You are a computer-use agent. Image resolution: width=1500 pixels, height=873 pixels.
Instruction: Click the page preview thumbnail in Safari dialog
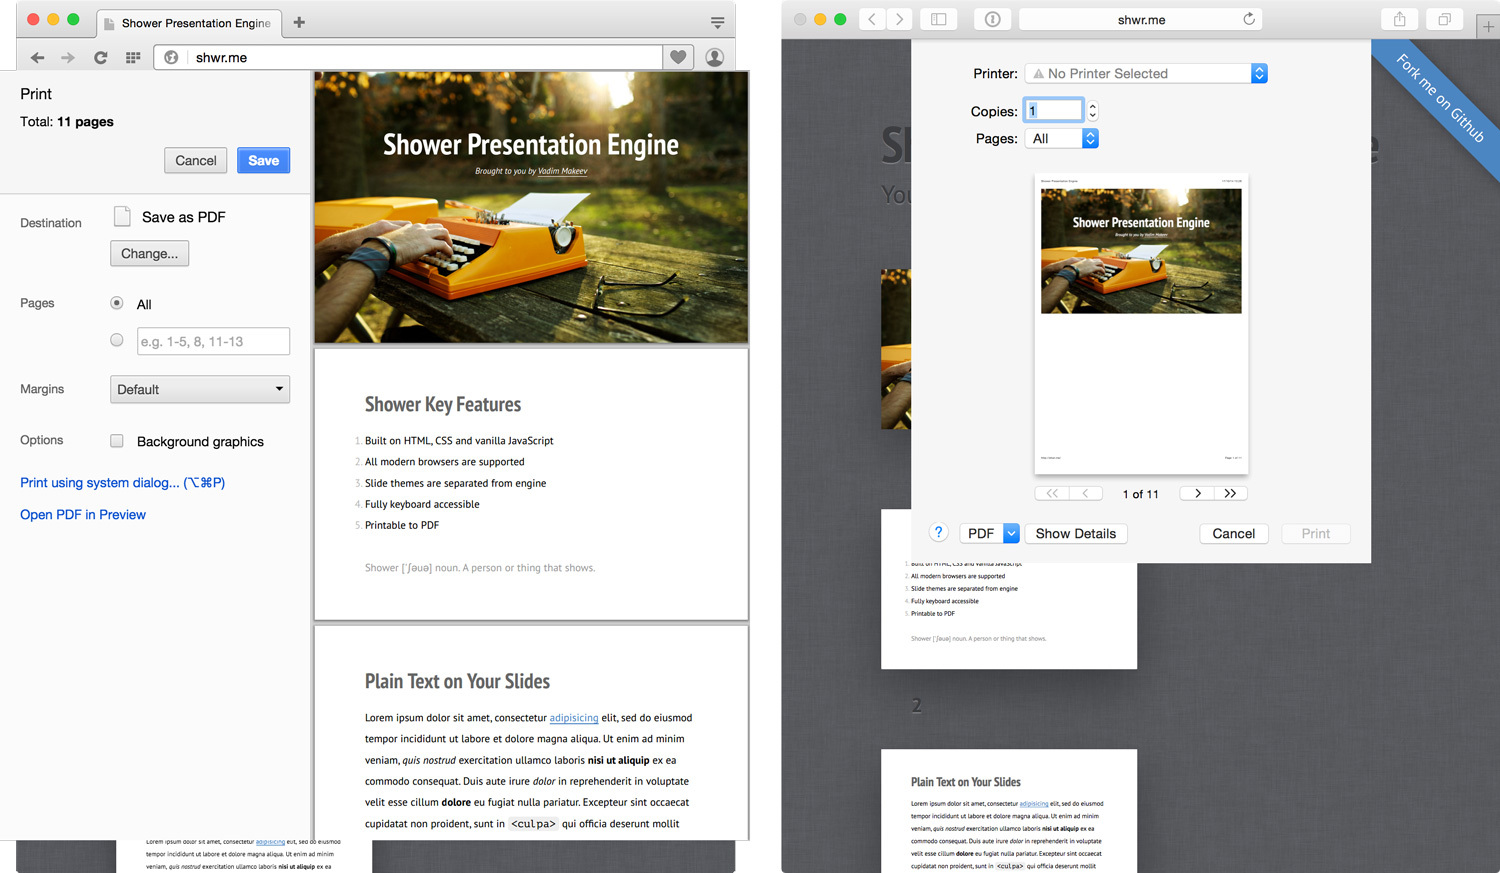click(x=1141, y=324)
